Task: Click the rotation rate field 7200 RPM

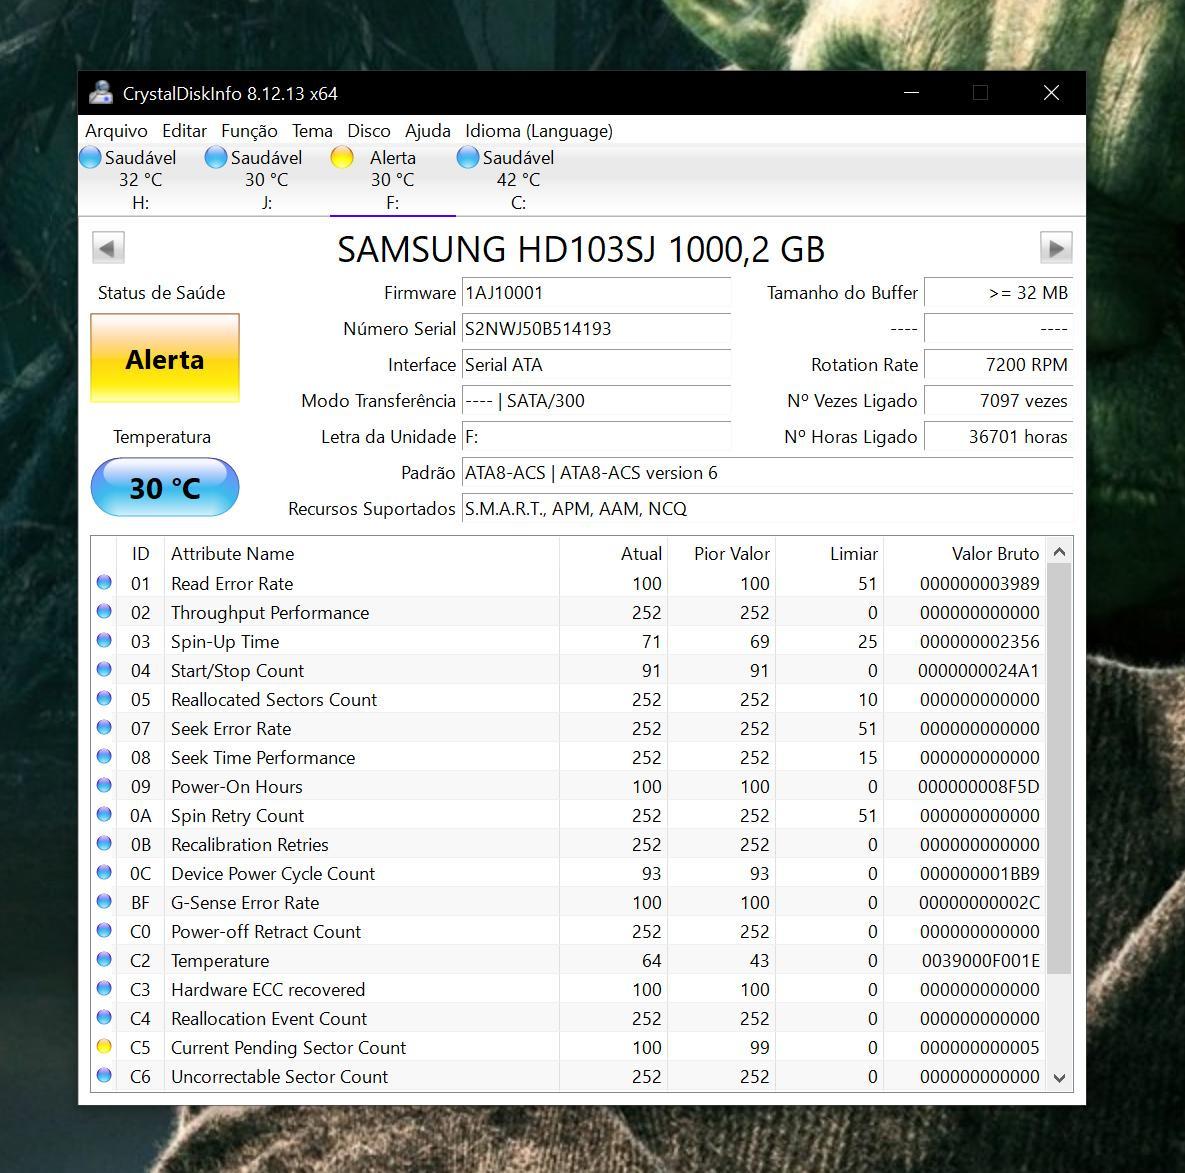Action: (x=998, y=365)
